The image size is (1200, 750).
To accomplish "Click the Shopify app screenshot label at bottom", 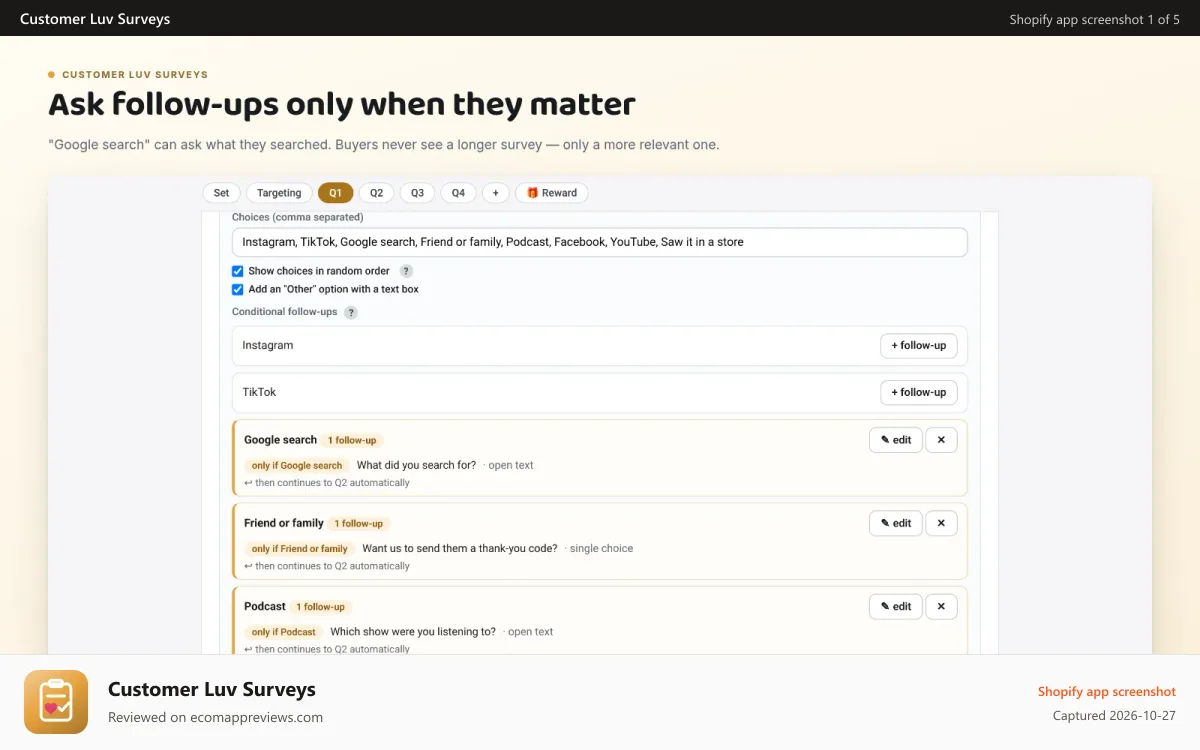I will point(1107,692).
